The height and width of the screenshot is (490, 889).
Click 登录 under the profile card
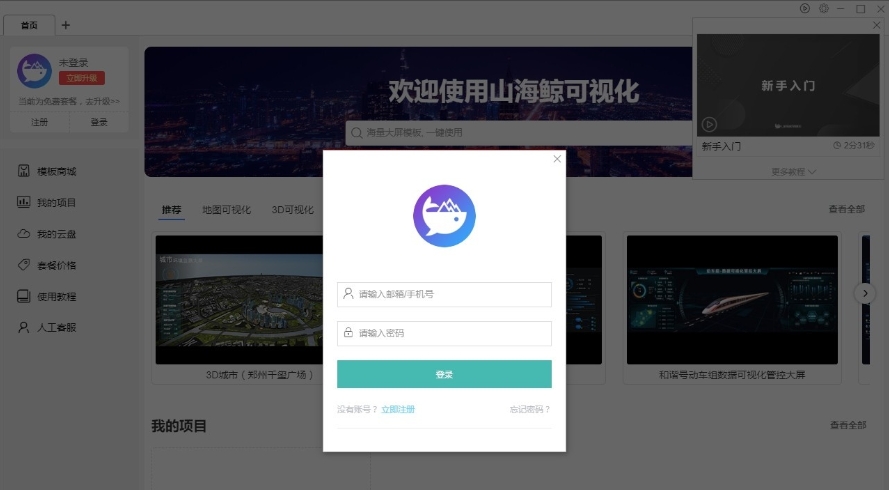[x=99, y=122]
